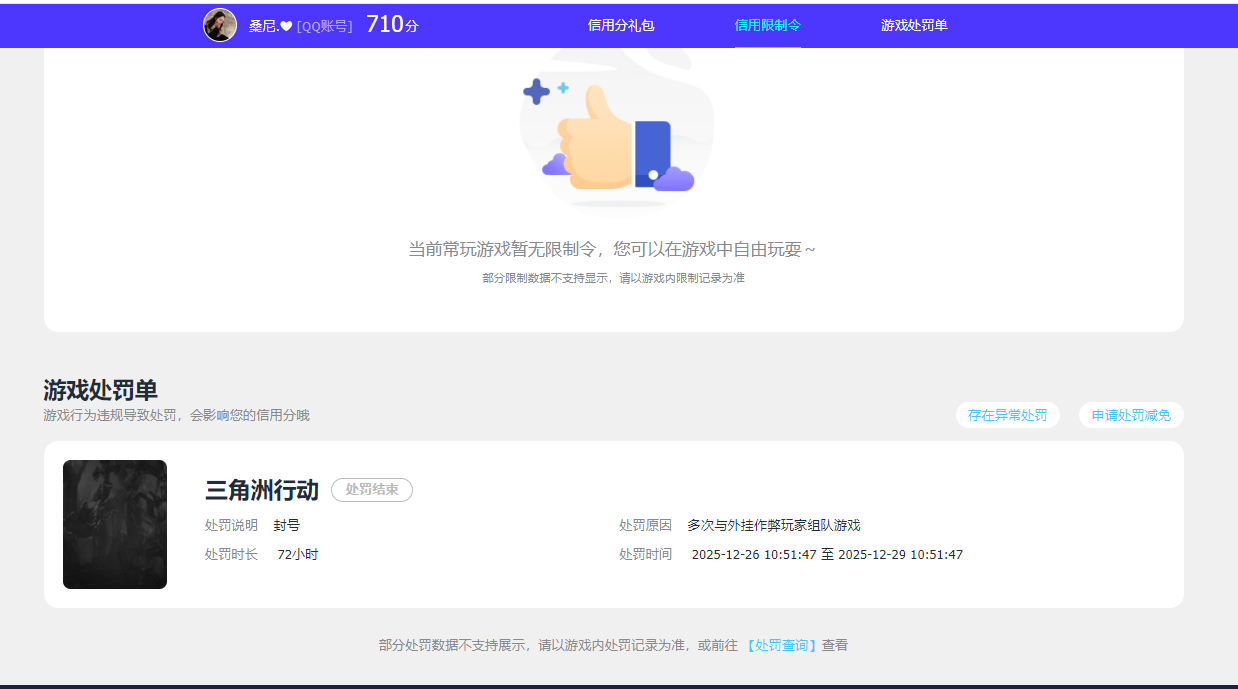Click the 处罚结束 status badge

point(372,490)
